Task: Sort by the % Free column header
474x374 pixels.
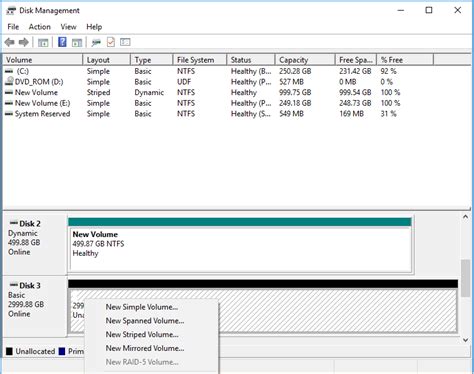Action: coord(405,60)
